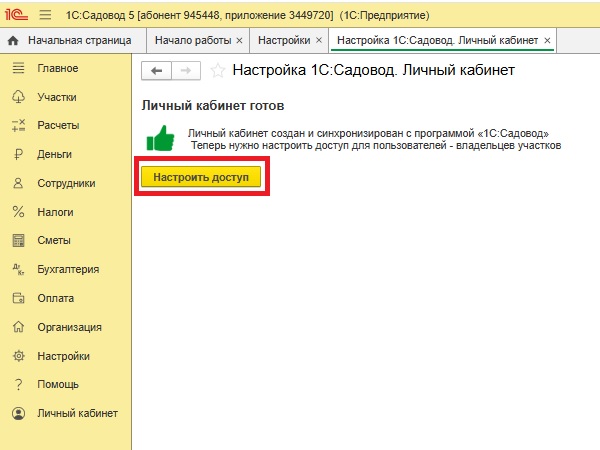The height and width of the screenshot is (450, 600).
Task: Click the wallet icon for Оплата
Action: (18, 298)
